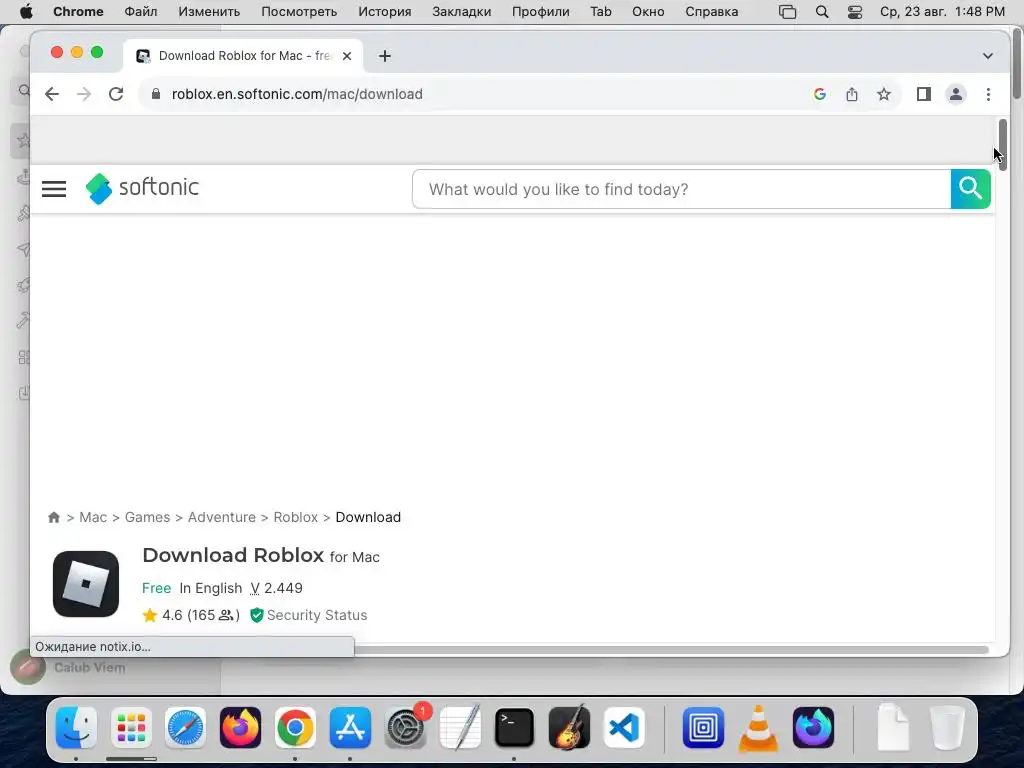
Task: Open the Apple menu
Action: (26, 12)
